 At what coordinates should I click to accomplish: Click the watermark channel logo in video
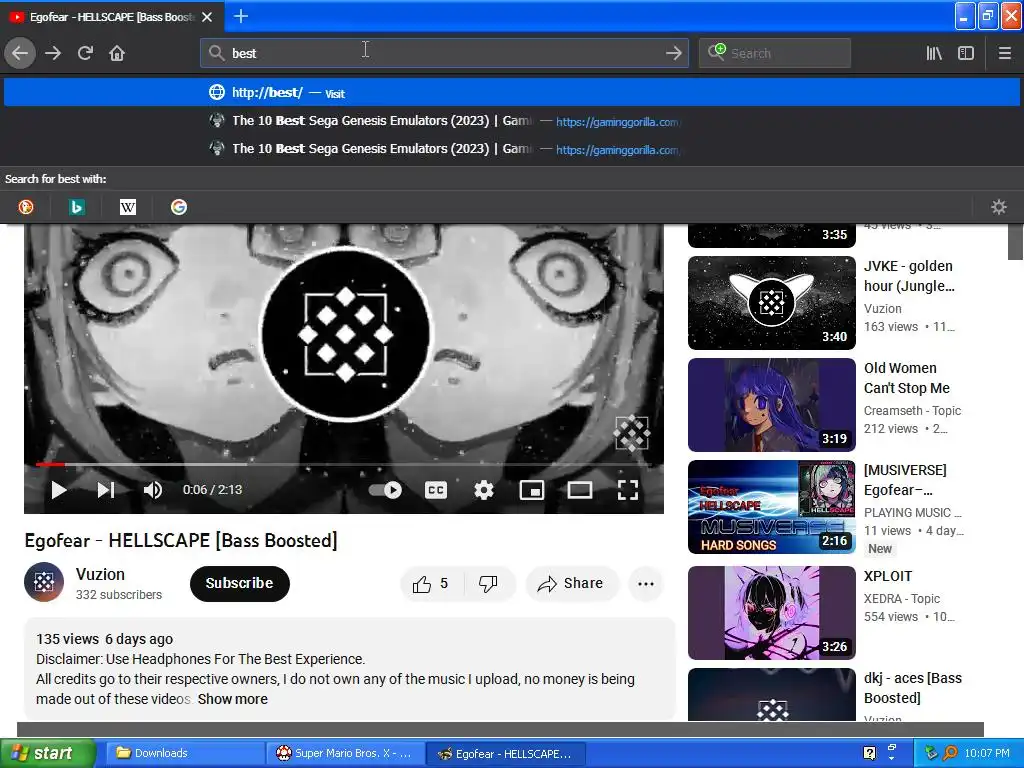tap(632, 433)
